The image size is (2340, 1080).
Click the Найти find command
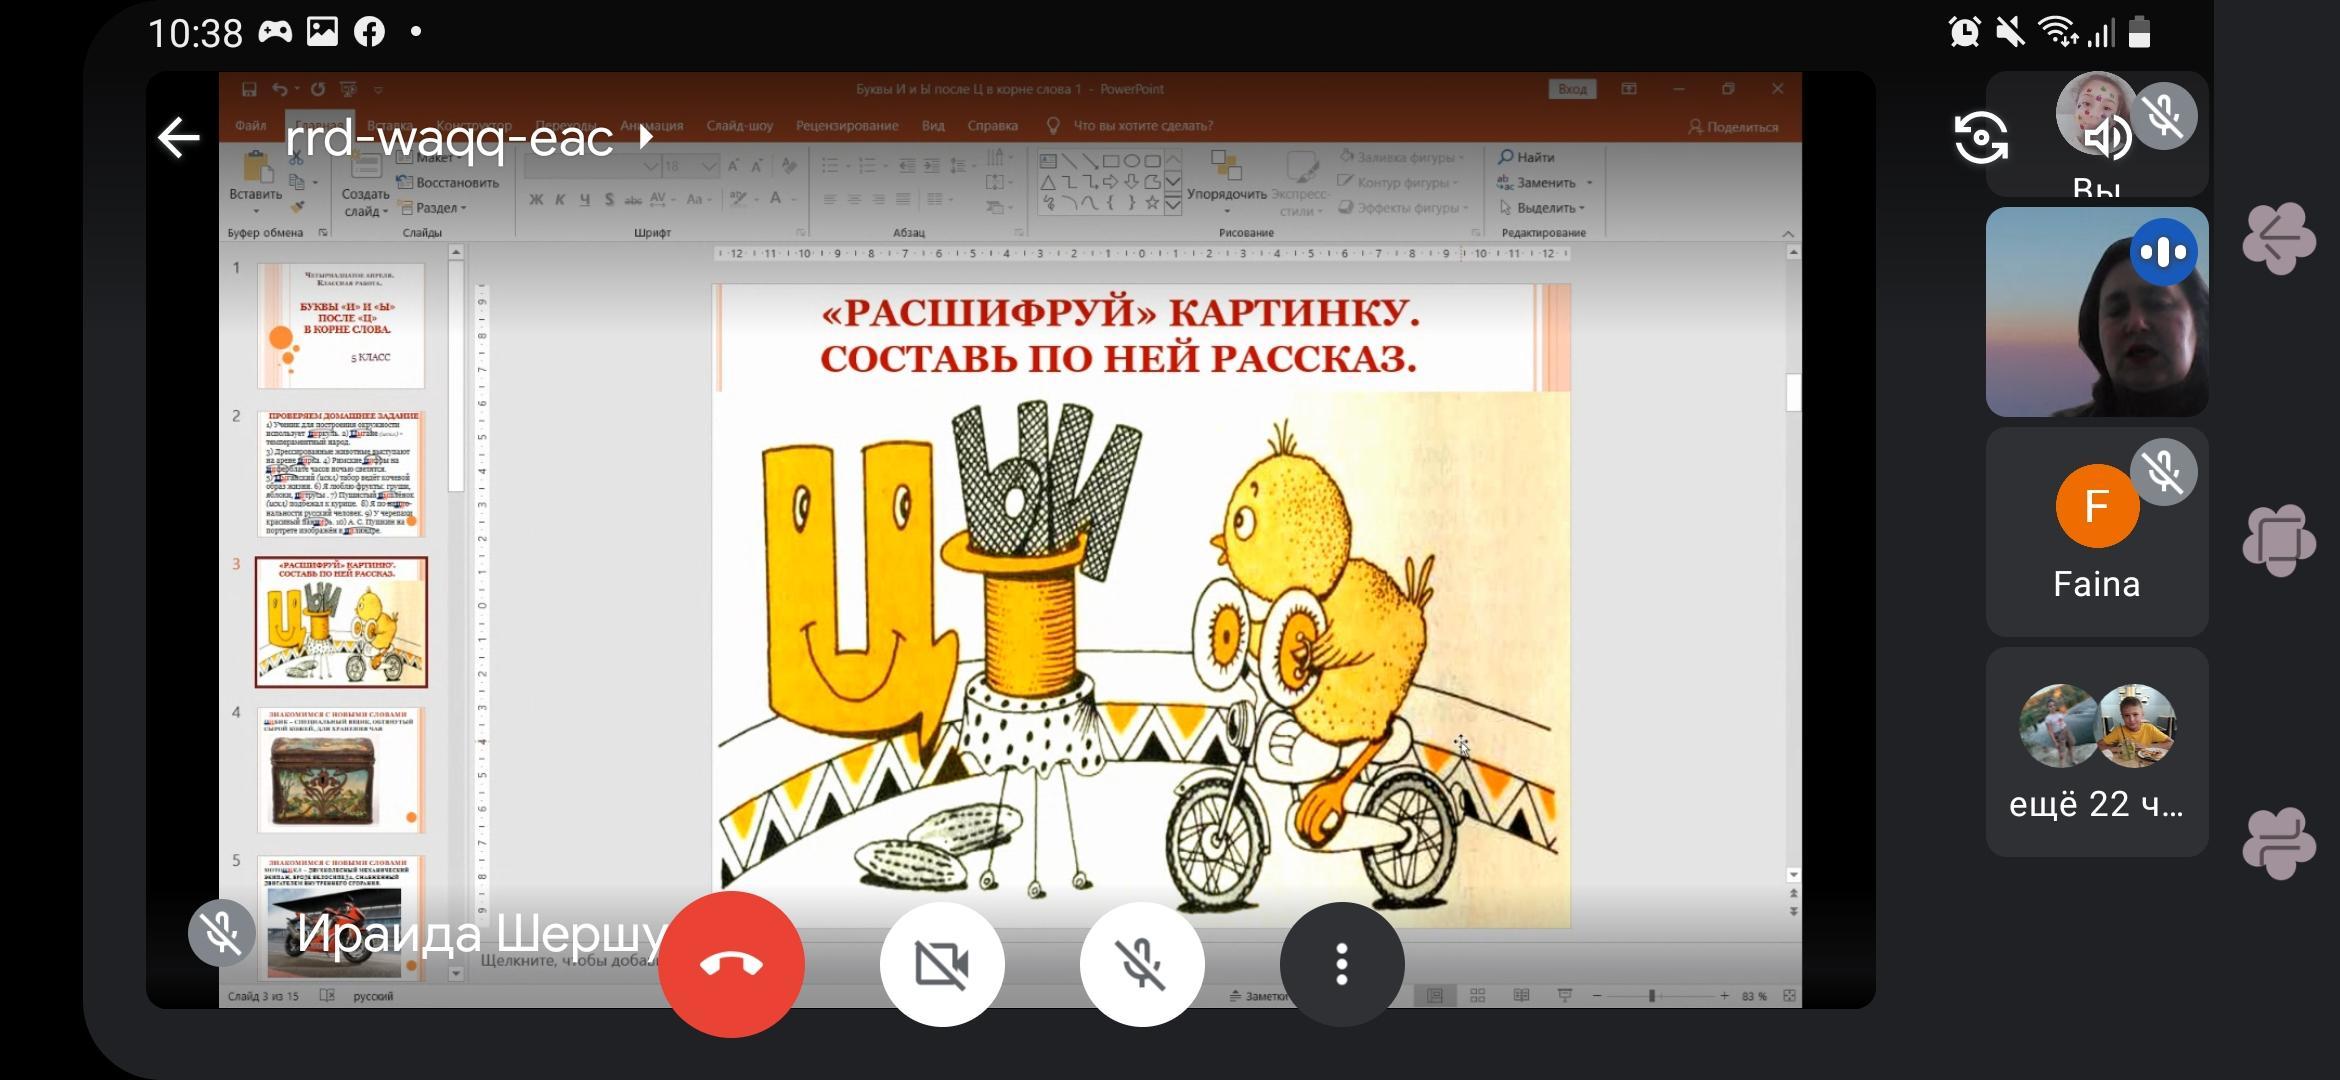pos(1526,157)
